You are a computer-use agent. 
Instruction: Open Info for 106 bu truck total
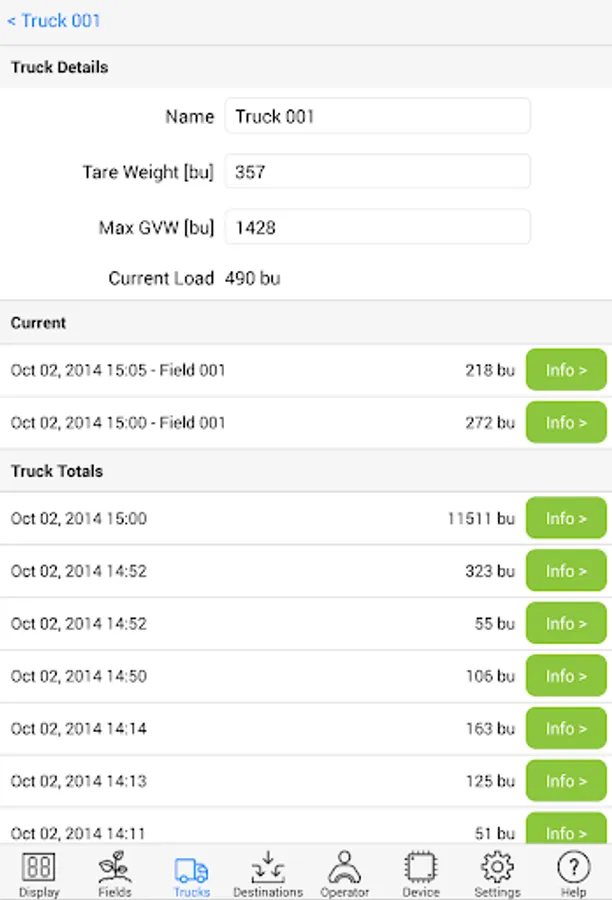(566, 676)
